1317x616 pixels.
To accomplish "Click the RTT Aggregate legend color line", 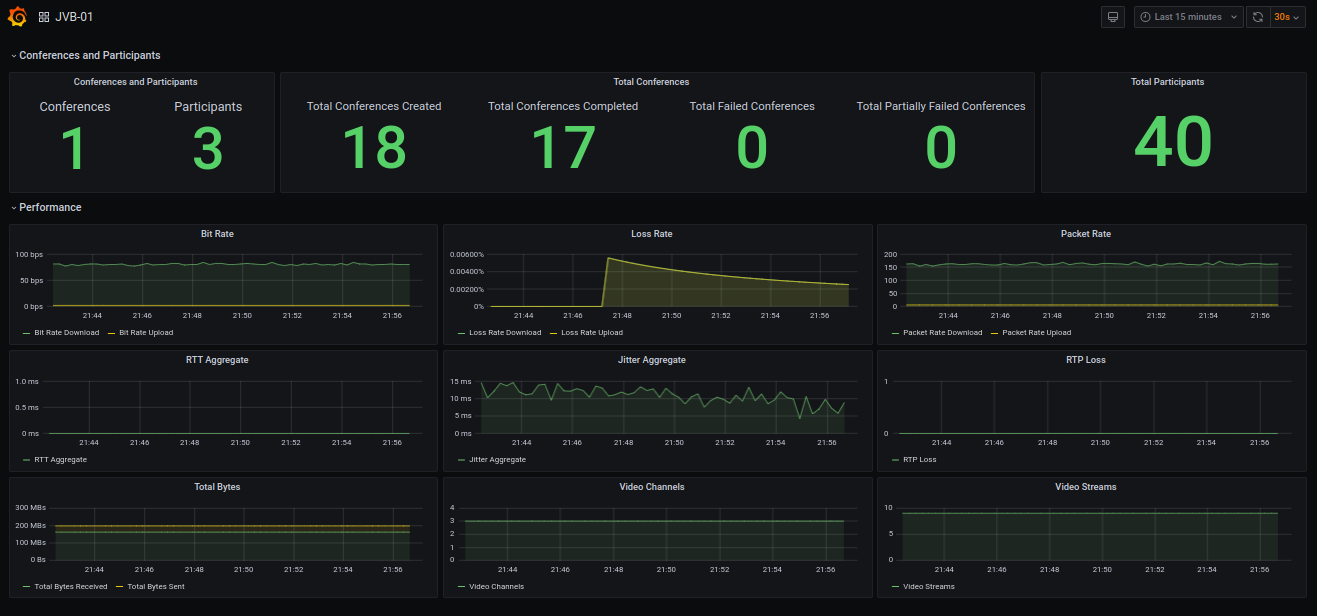I will (27, 460).
